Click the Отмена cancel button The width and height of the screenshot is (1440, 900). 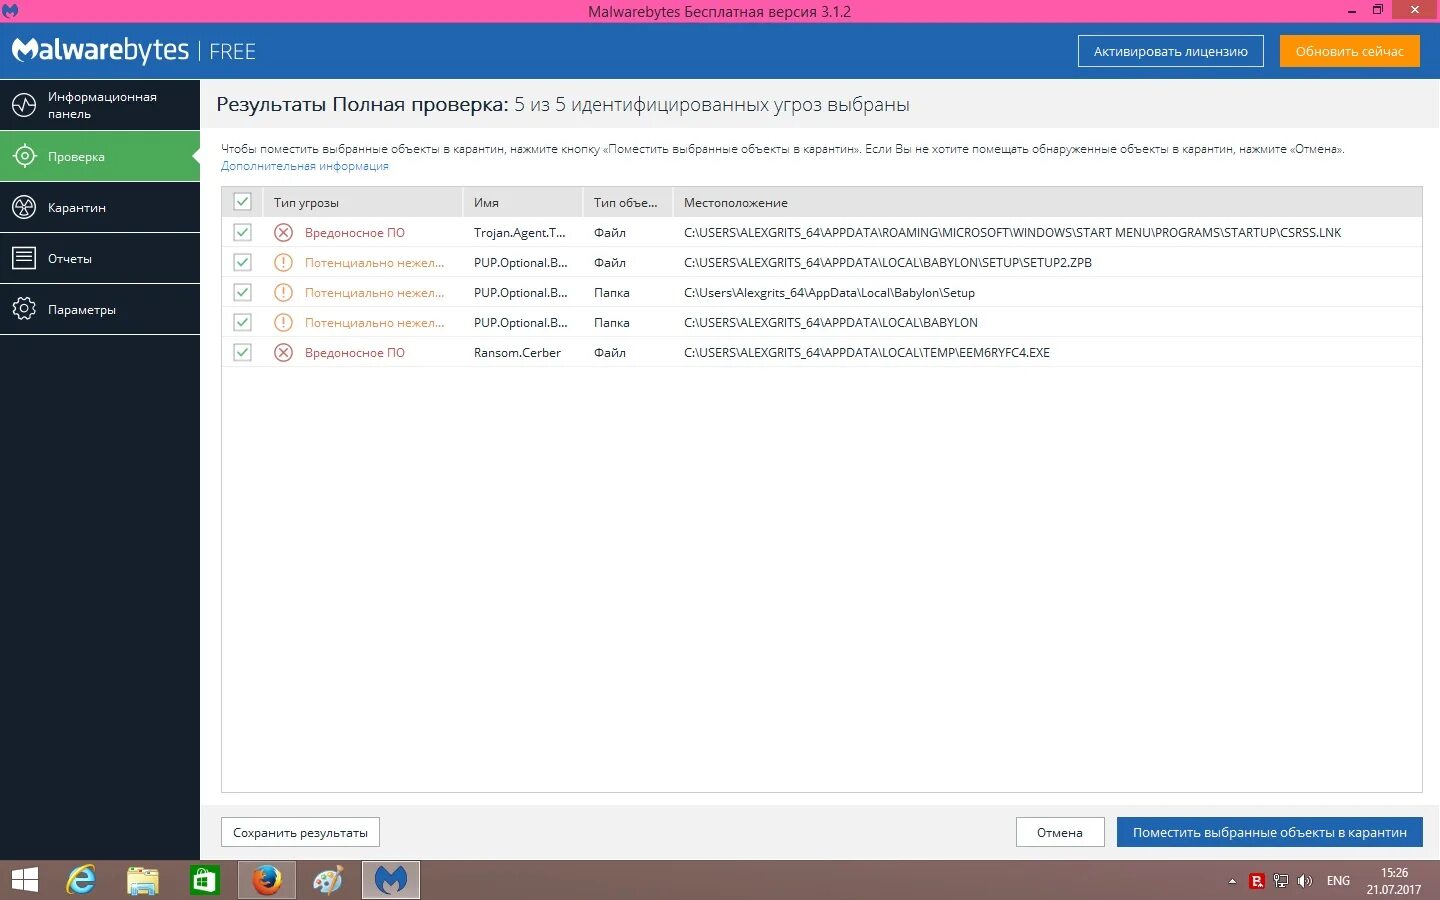click(x=1060, y=832)
